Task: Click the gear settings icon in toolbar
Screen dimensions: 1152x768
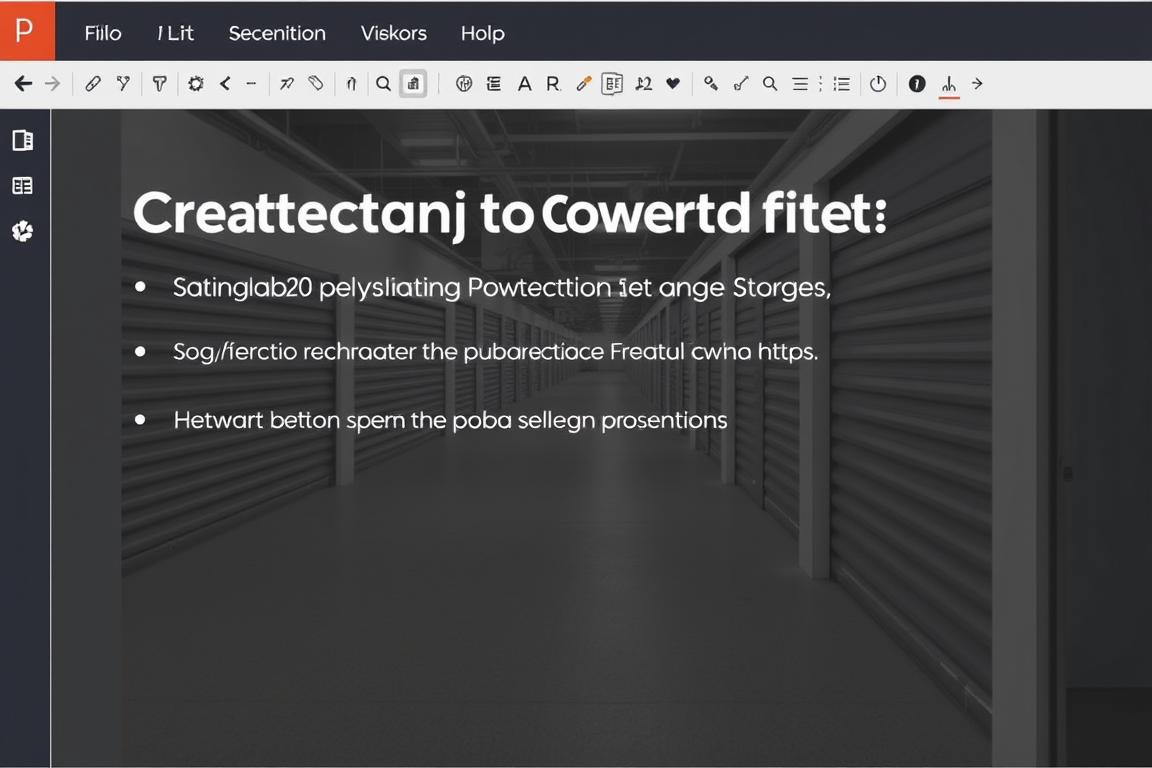Action: [196, 84]
